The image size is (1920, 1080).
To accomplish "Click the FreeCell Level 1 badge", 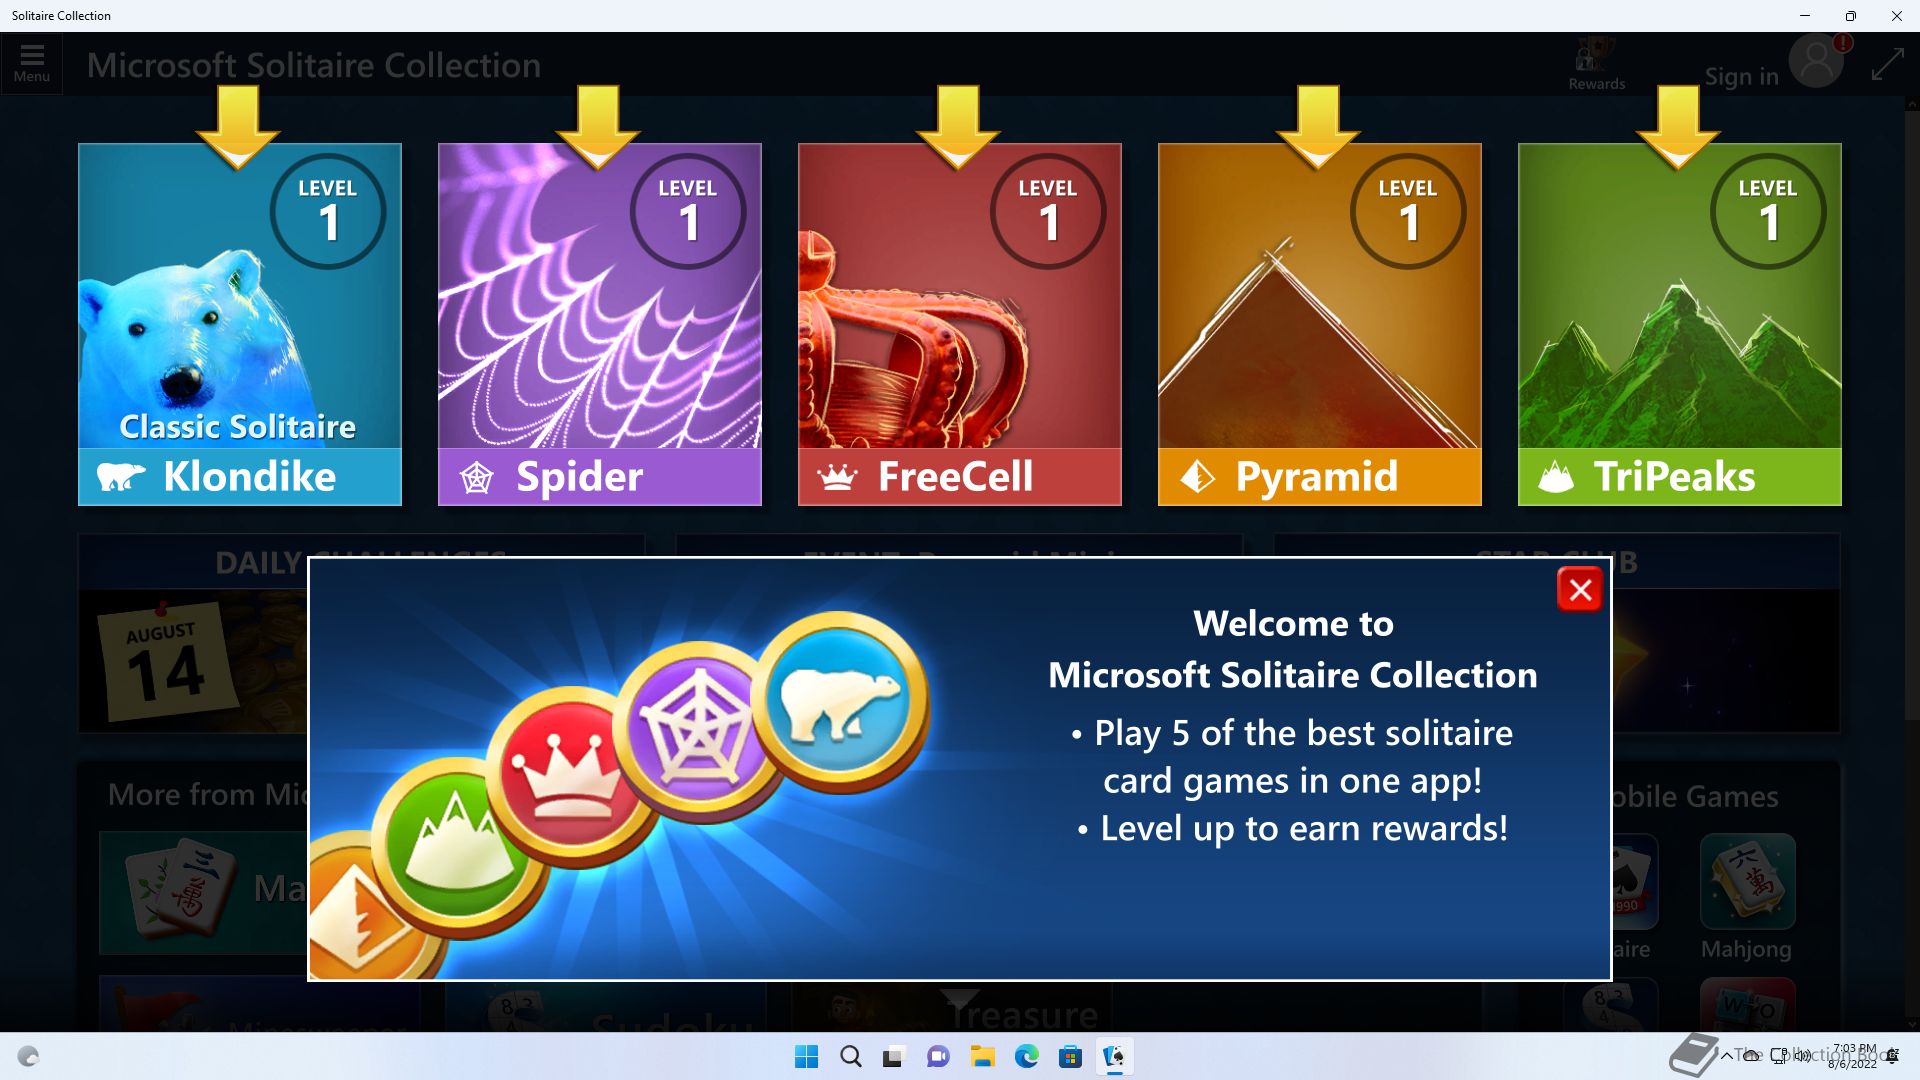I will click(x=1048, y=211).
